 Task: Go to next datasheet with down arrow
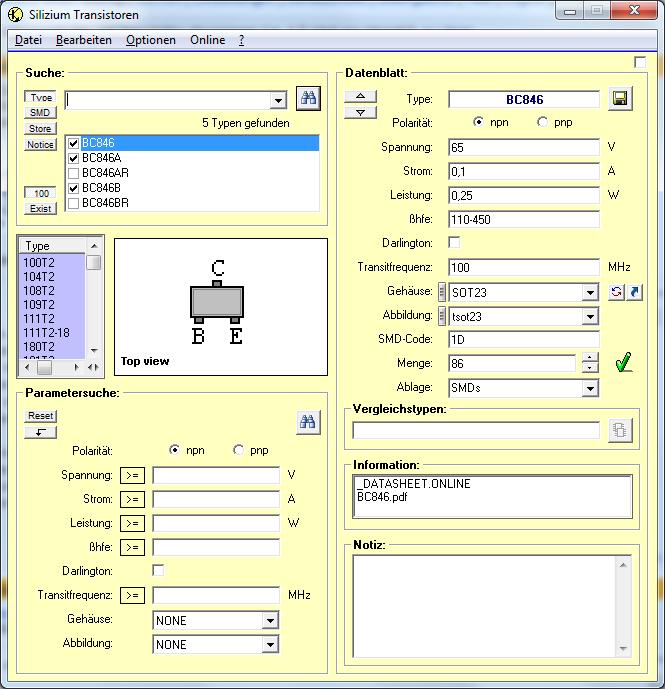(360, 112)
